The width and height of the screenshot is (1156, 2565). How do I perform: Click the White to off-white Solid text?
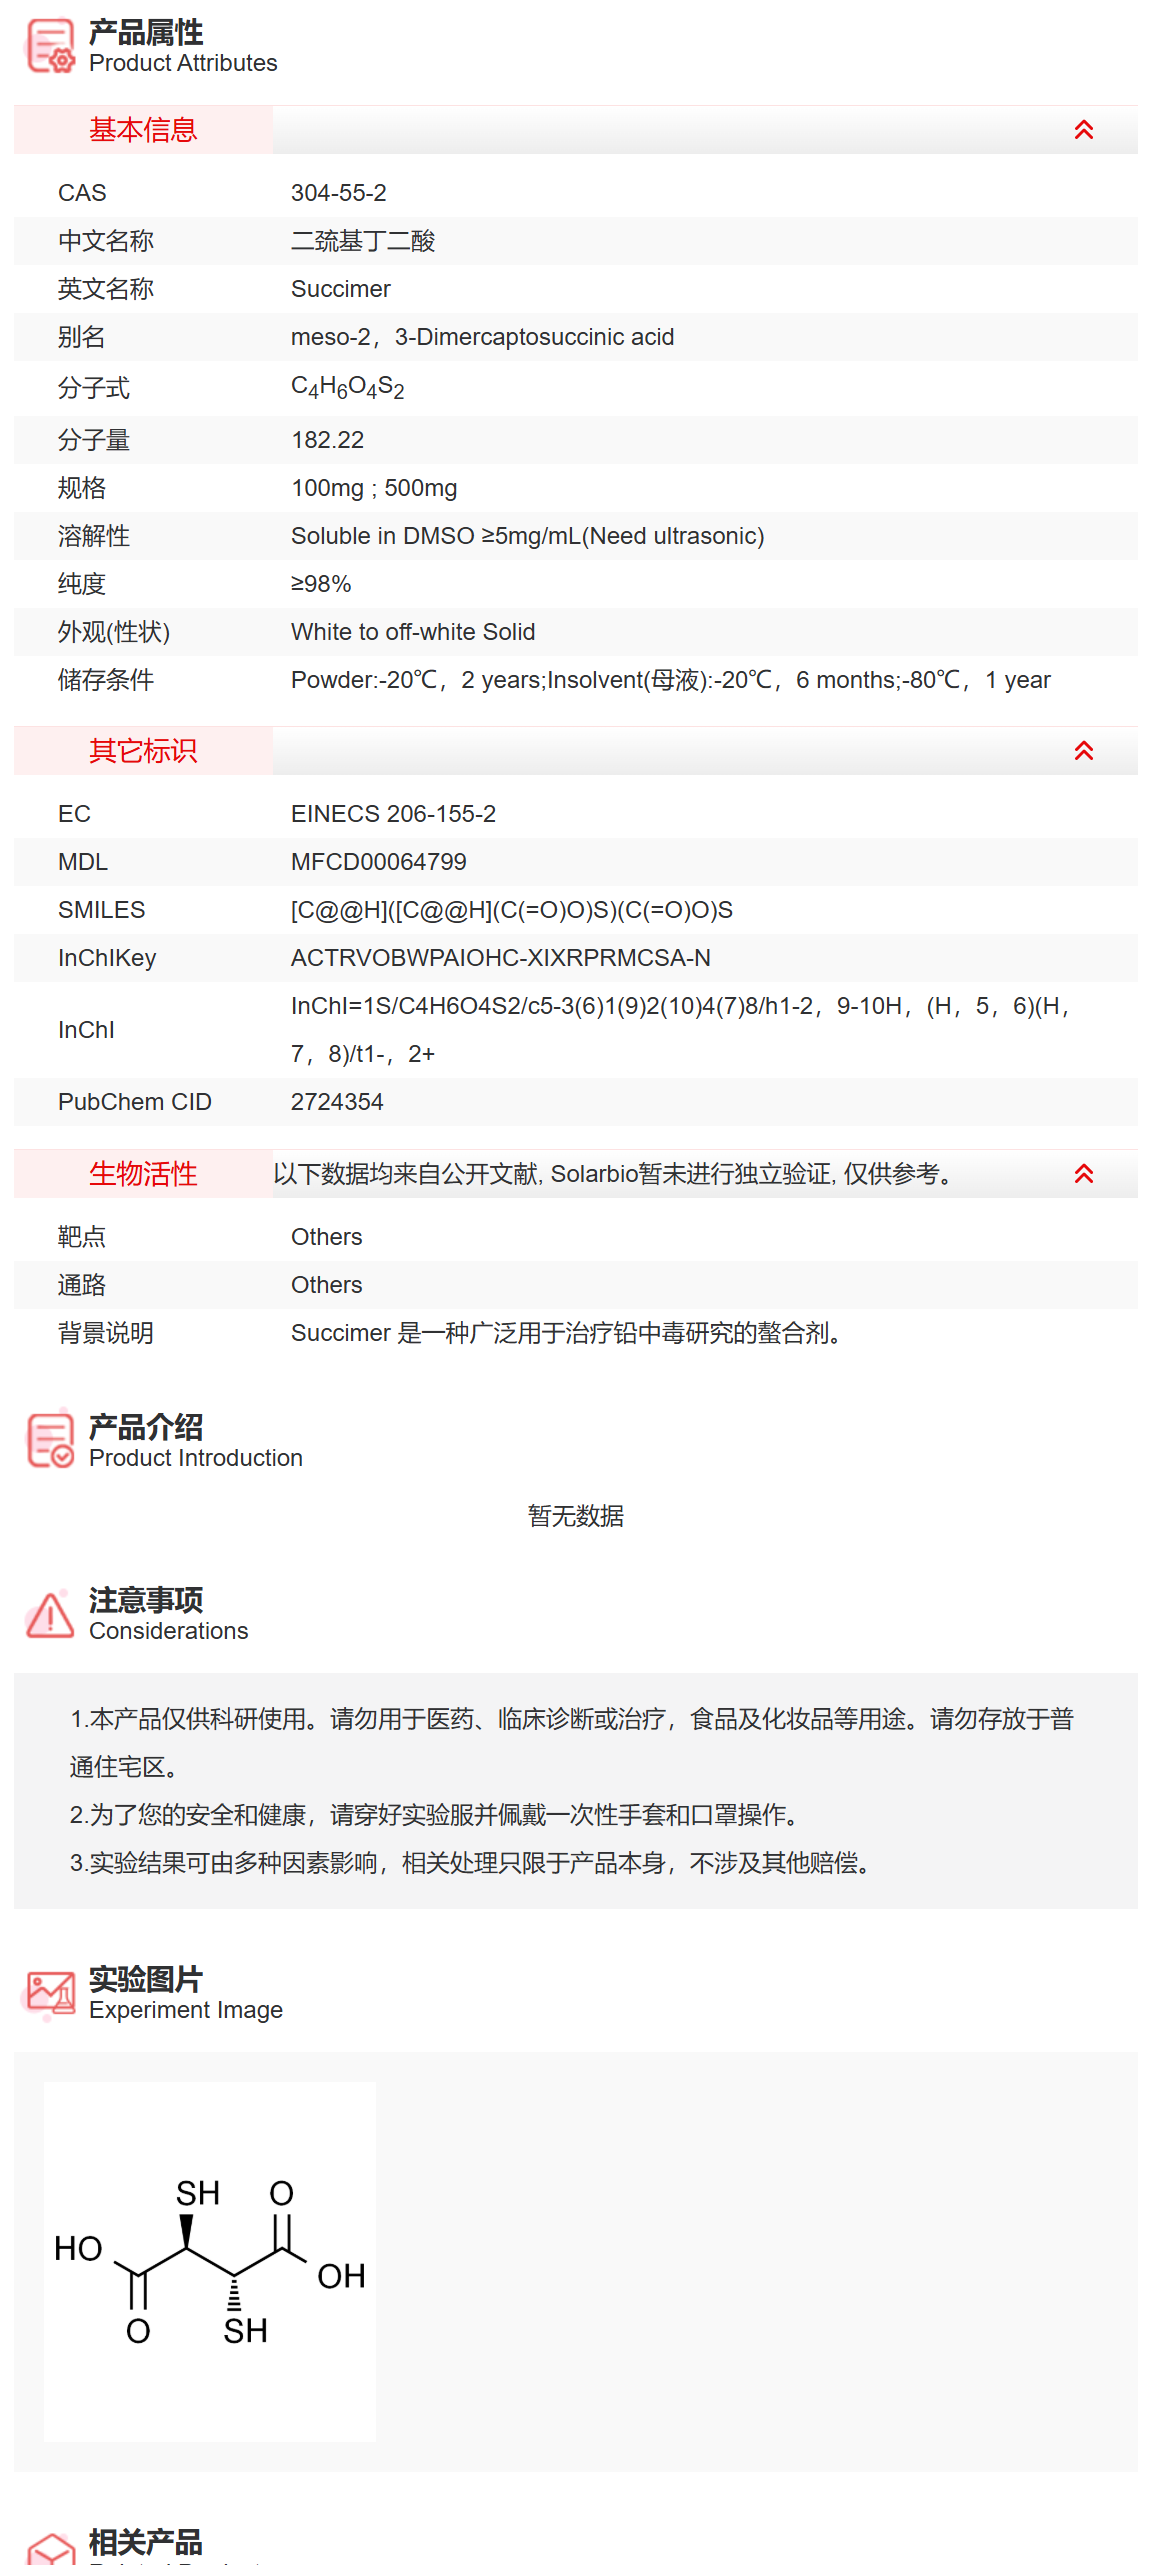[413, 632]
